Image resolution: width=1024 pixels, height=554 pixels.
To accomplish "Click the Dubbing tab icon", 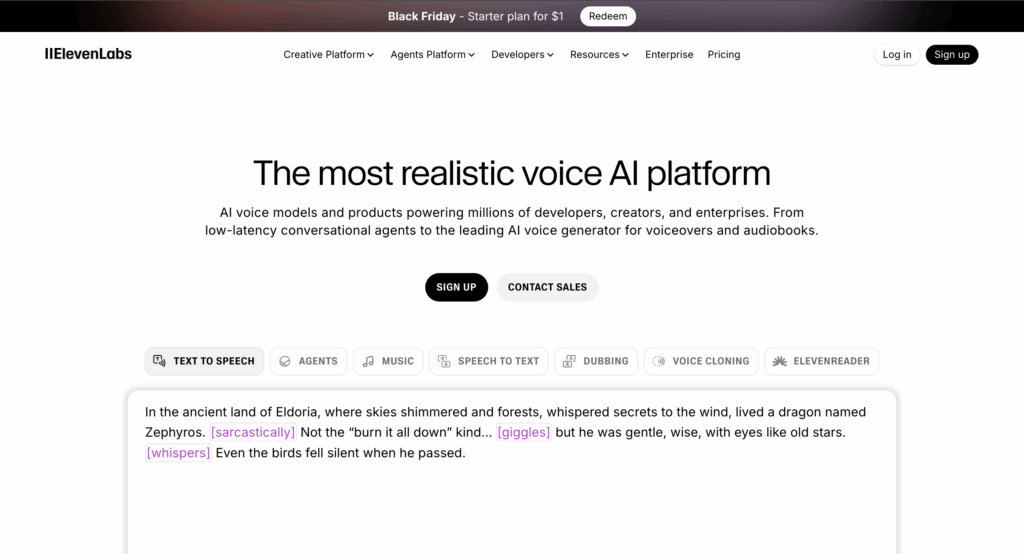I will click(x=569, y=361).
